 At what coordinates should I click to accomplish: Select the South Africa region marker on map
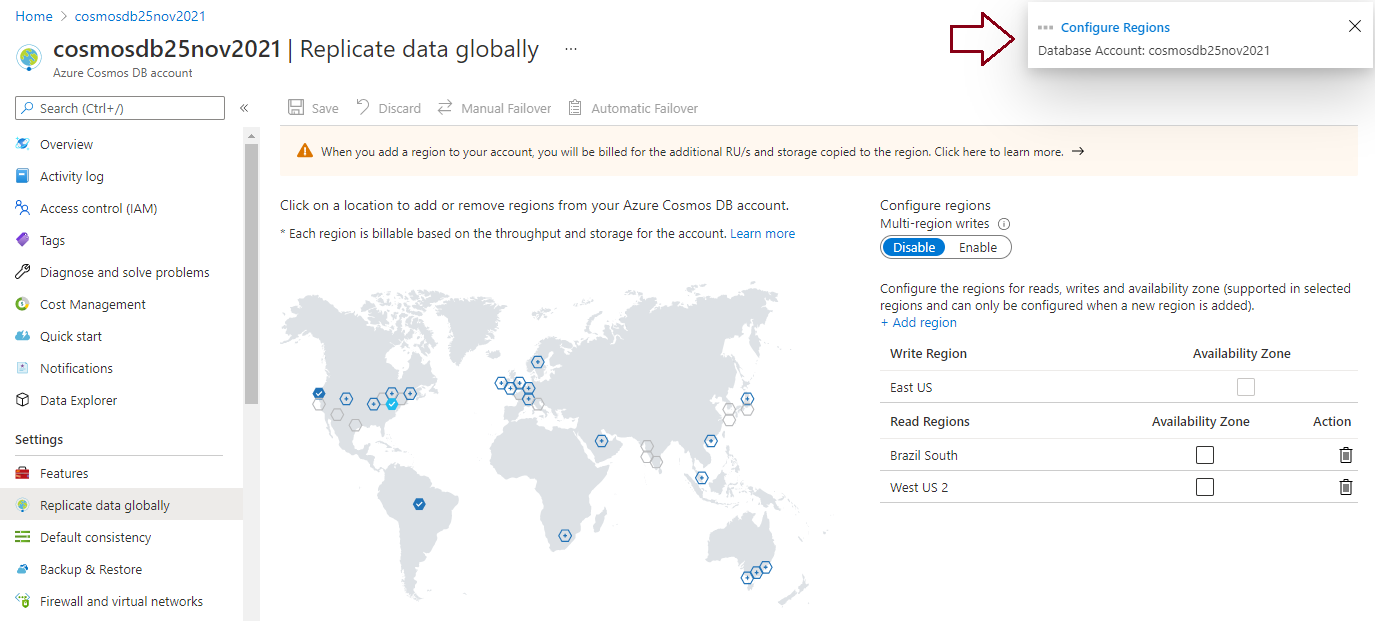click(565, 536)
